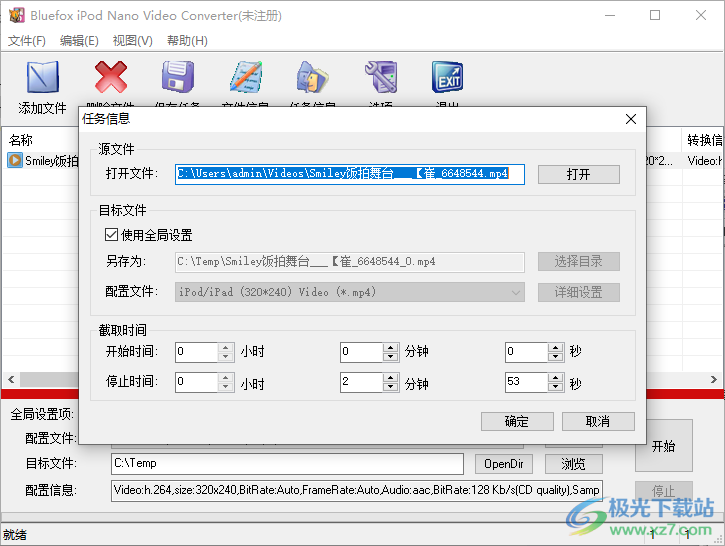Increase the start time minutes spinner
The height and width of the screenshot is (546, 725).
click(391, 347)
